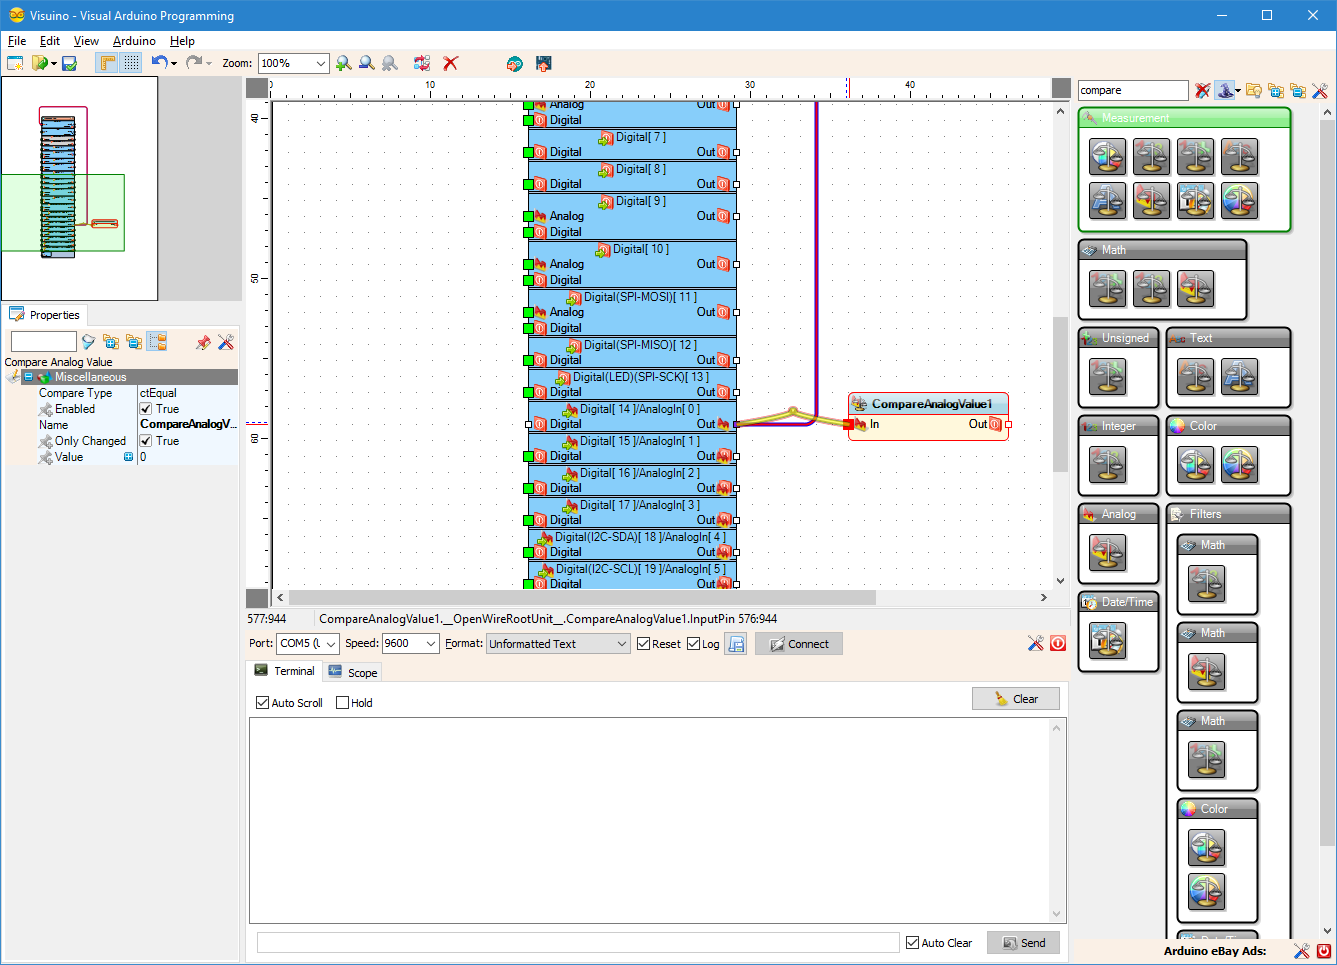This screenshot has width=1337, height=965.
Task: Click the Connect button
Action: tap(799, 644)
